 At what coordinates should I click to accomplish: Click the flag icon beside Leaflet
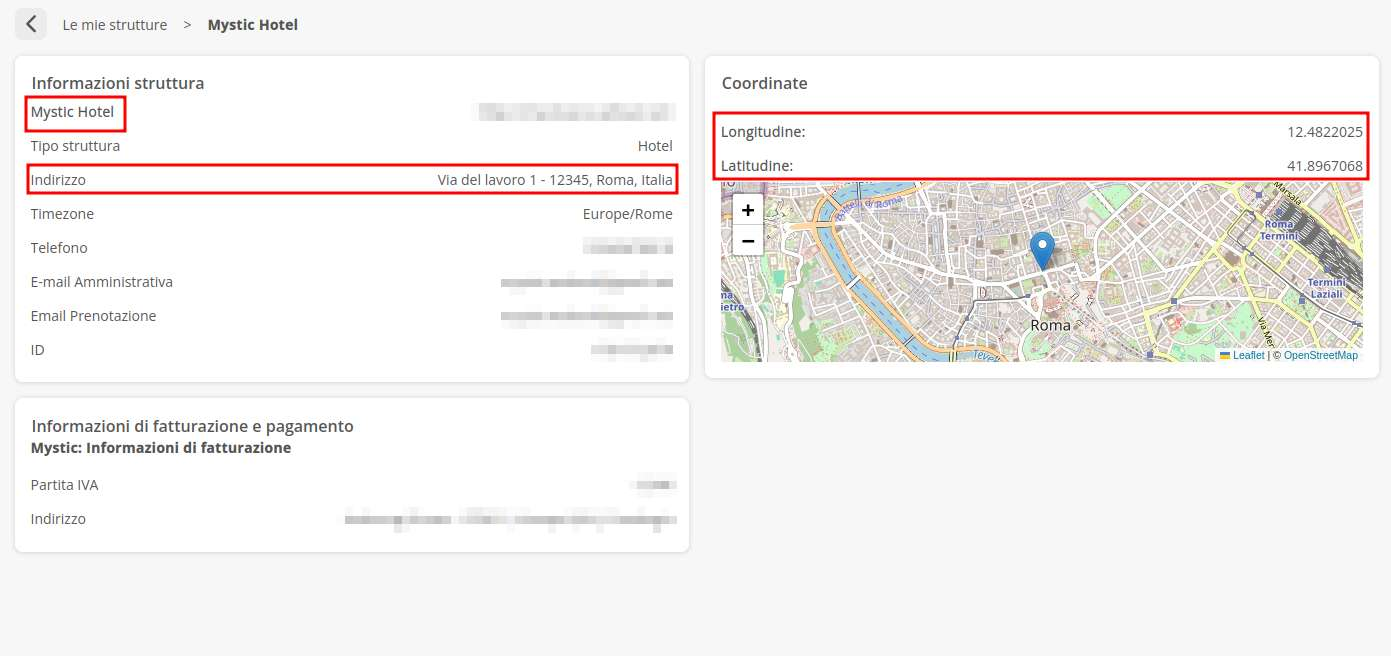(1225, 355)
